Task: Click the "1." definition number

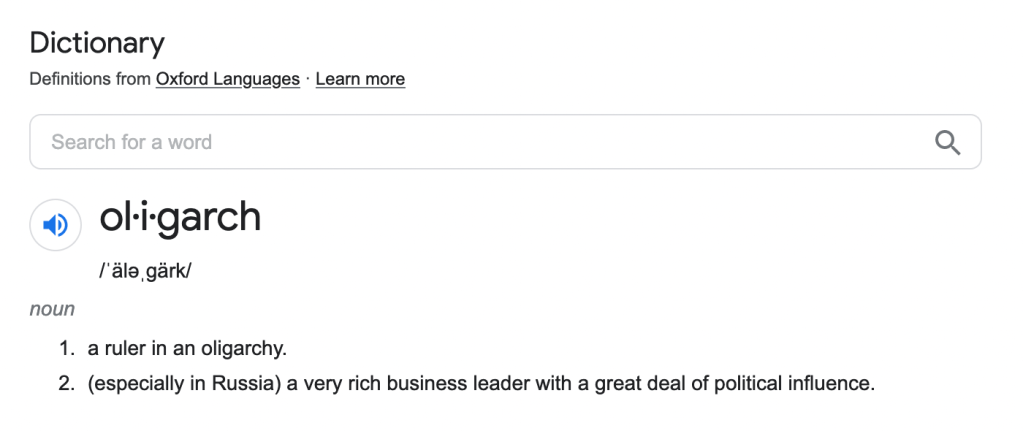Action: click(x=66, y=349)
